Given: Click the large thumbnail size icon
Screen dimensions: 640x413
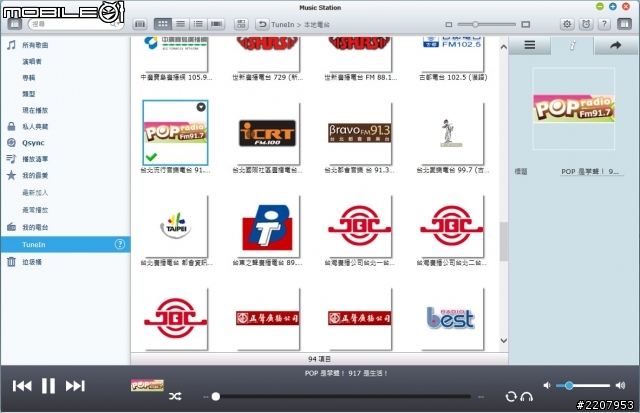Looking at the screenshot, I should (526, 24).
